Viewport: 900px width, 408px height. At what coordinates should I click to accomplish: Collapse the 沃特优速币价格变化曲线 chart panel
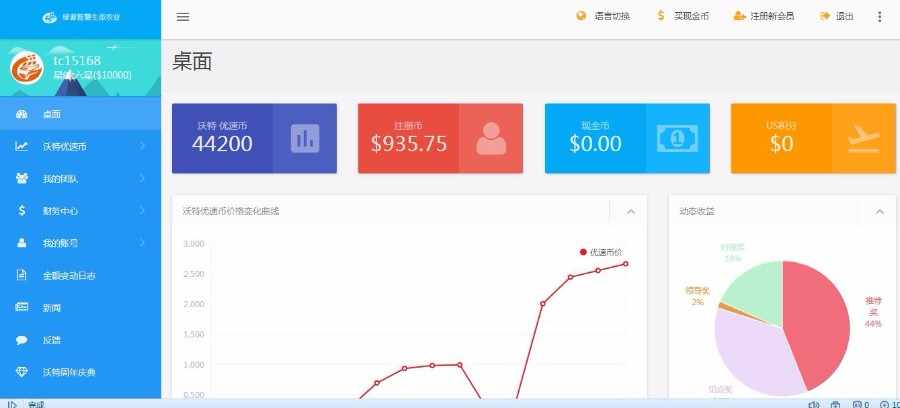pos(631,212)
